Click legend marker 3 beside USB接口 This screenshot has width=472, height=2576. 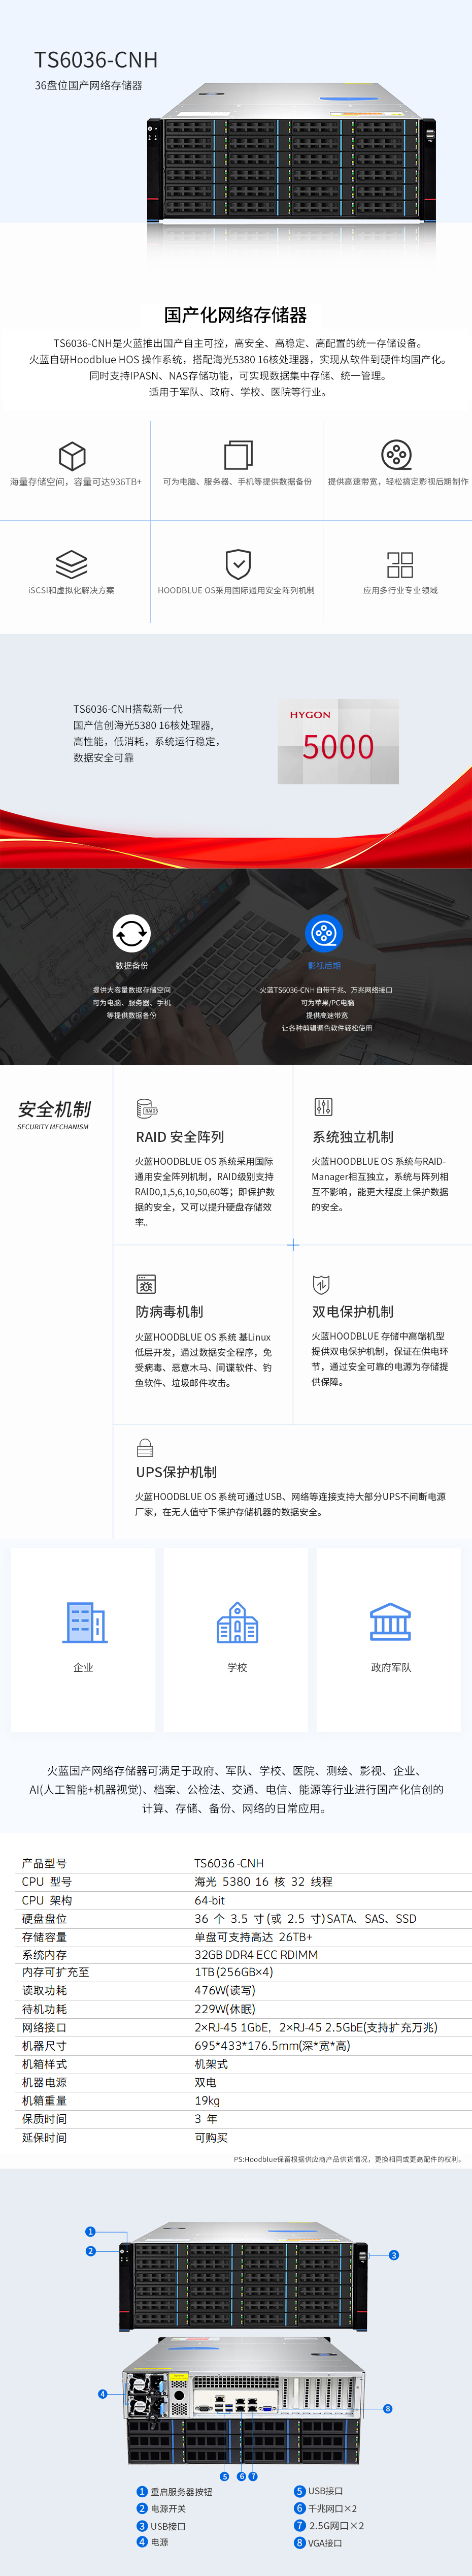point(142,2526)
